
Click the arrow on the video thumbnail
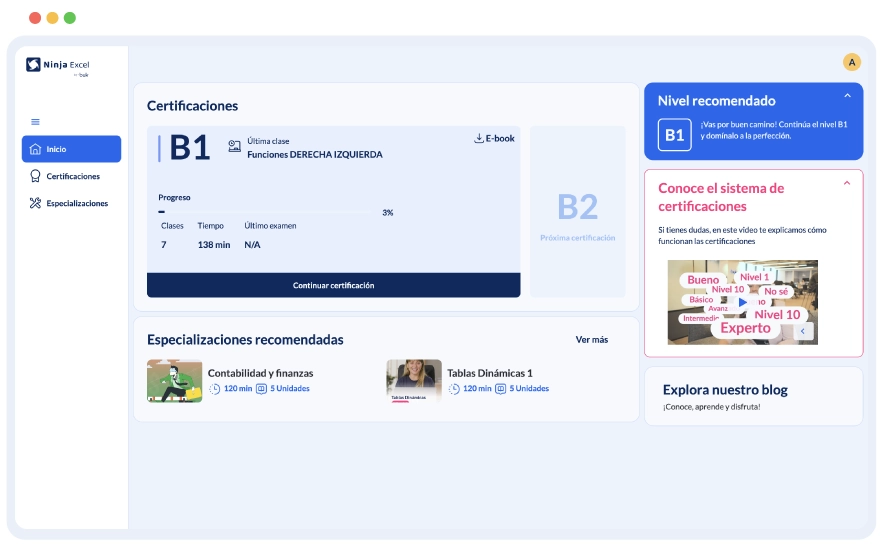click(x=804, y=329)
